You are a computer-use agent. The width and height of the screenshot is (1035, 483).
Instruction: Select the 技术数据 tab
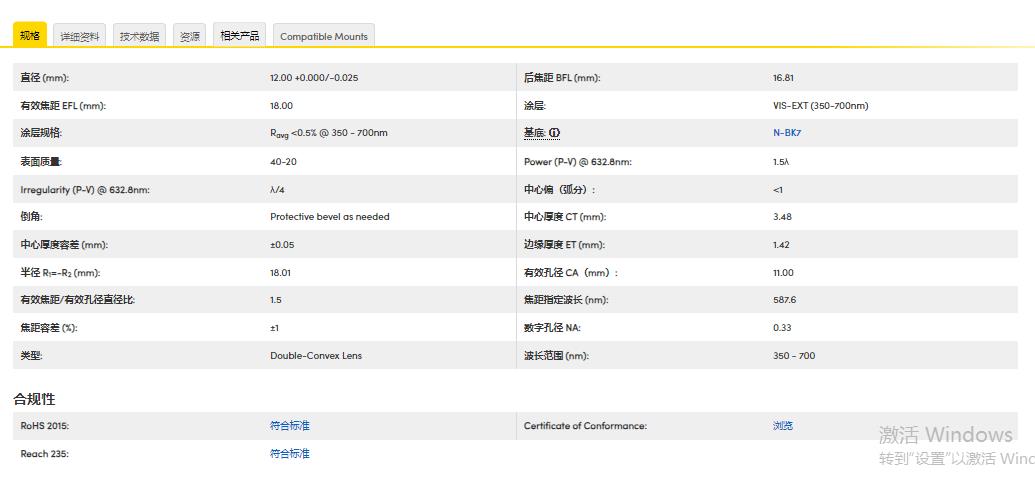coord(139,37)
